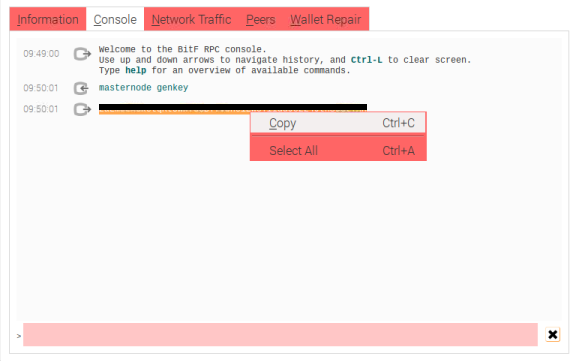Click the highlighted generated key output line

tap(233, 109)
